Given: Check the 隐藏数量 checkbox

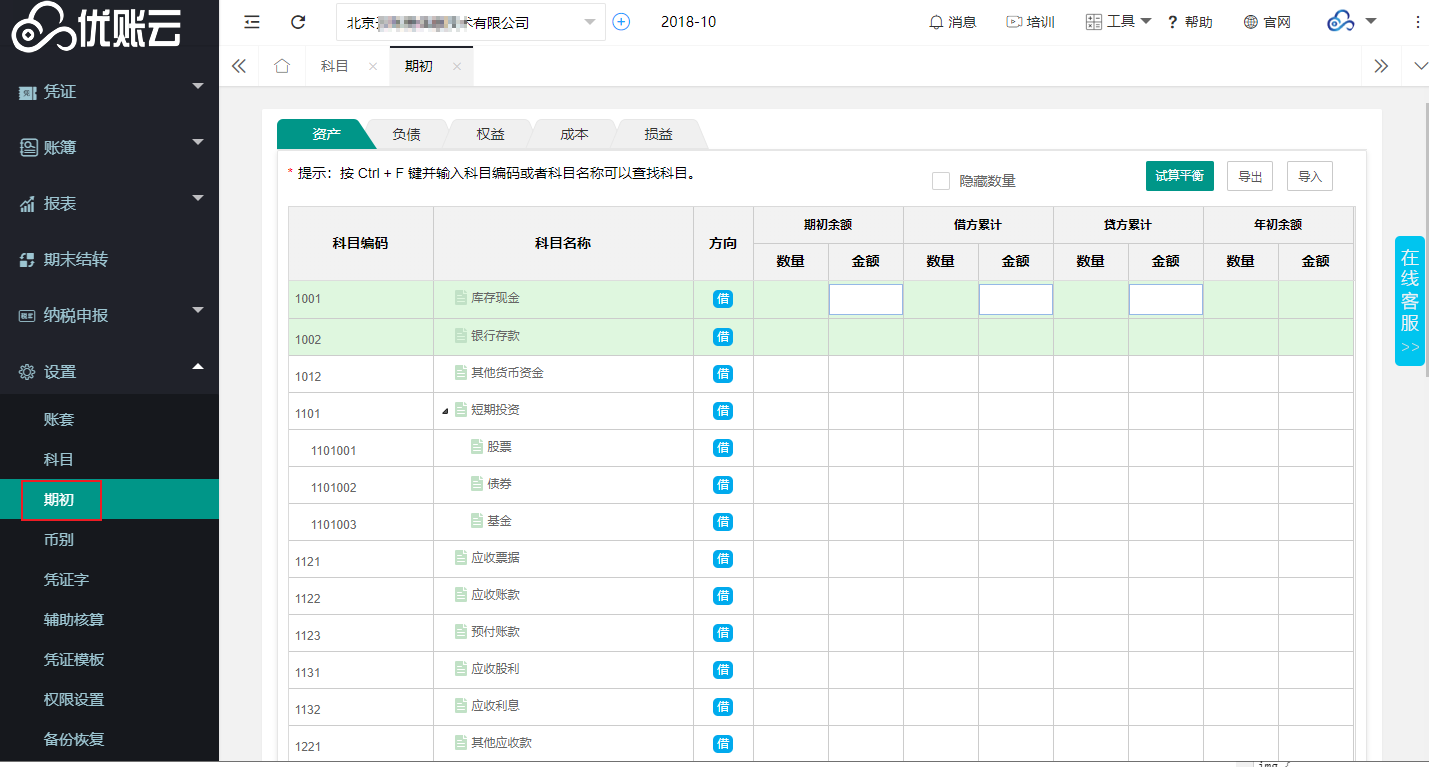Looking at the screenshot, I should 941,181.
